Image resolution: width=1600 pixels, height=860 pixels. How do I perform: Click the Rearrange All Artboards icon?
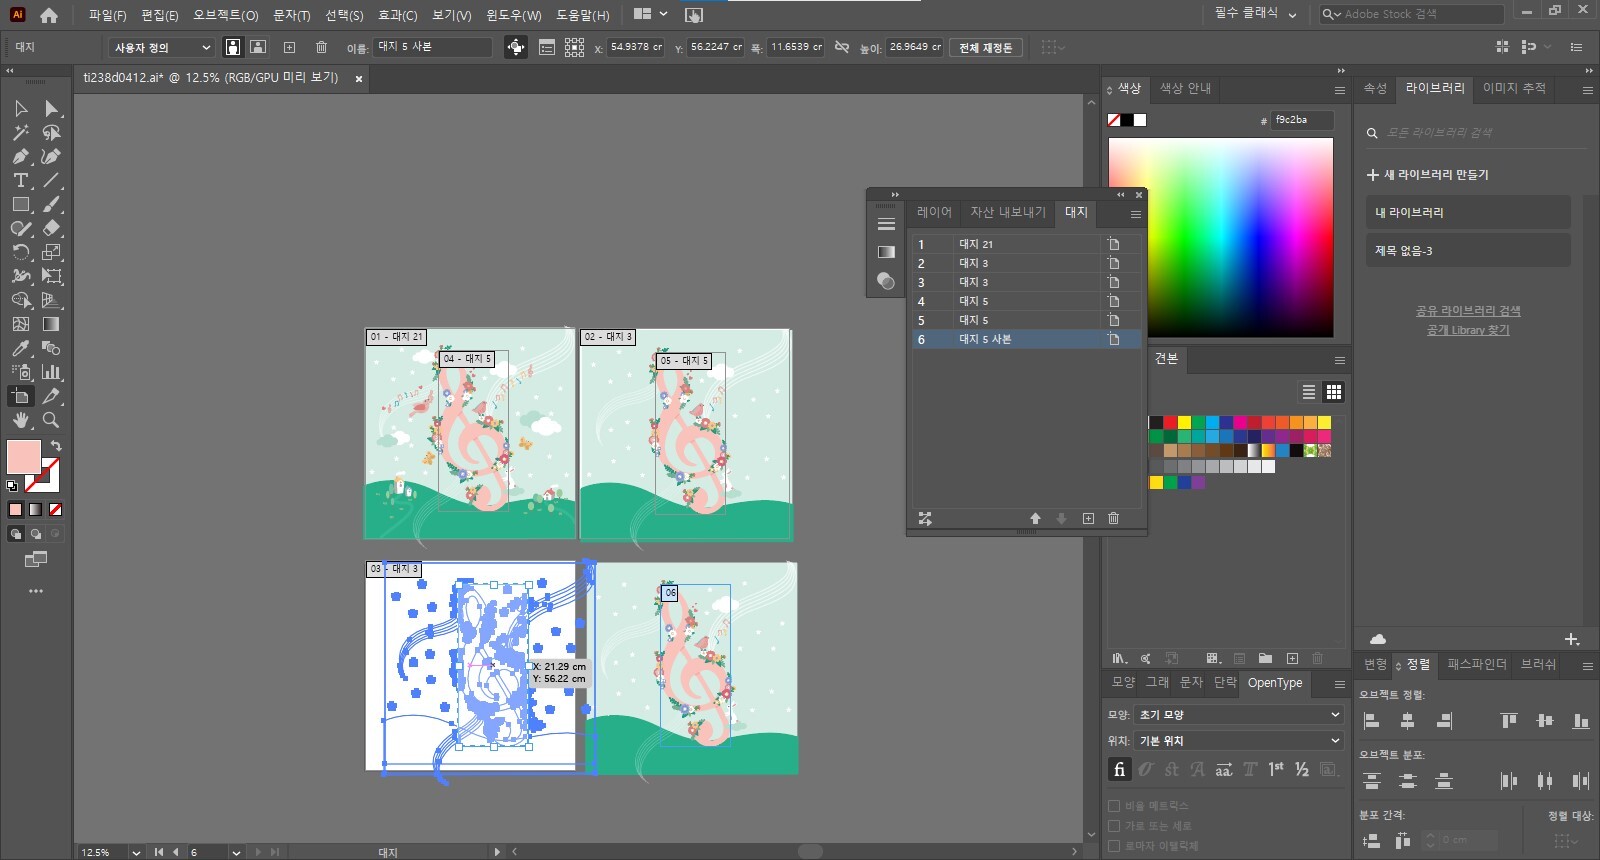pos(925,518)
